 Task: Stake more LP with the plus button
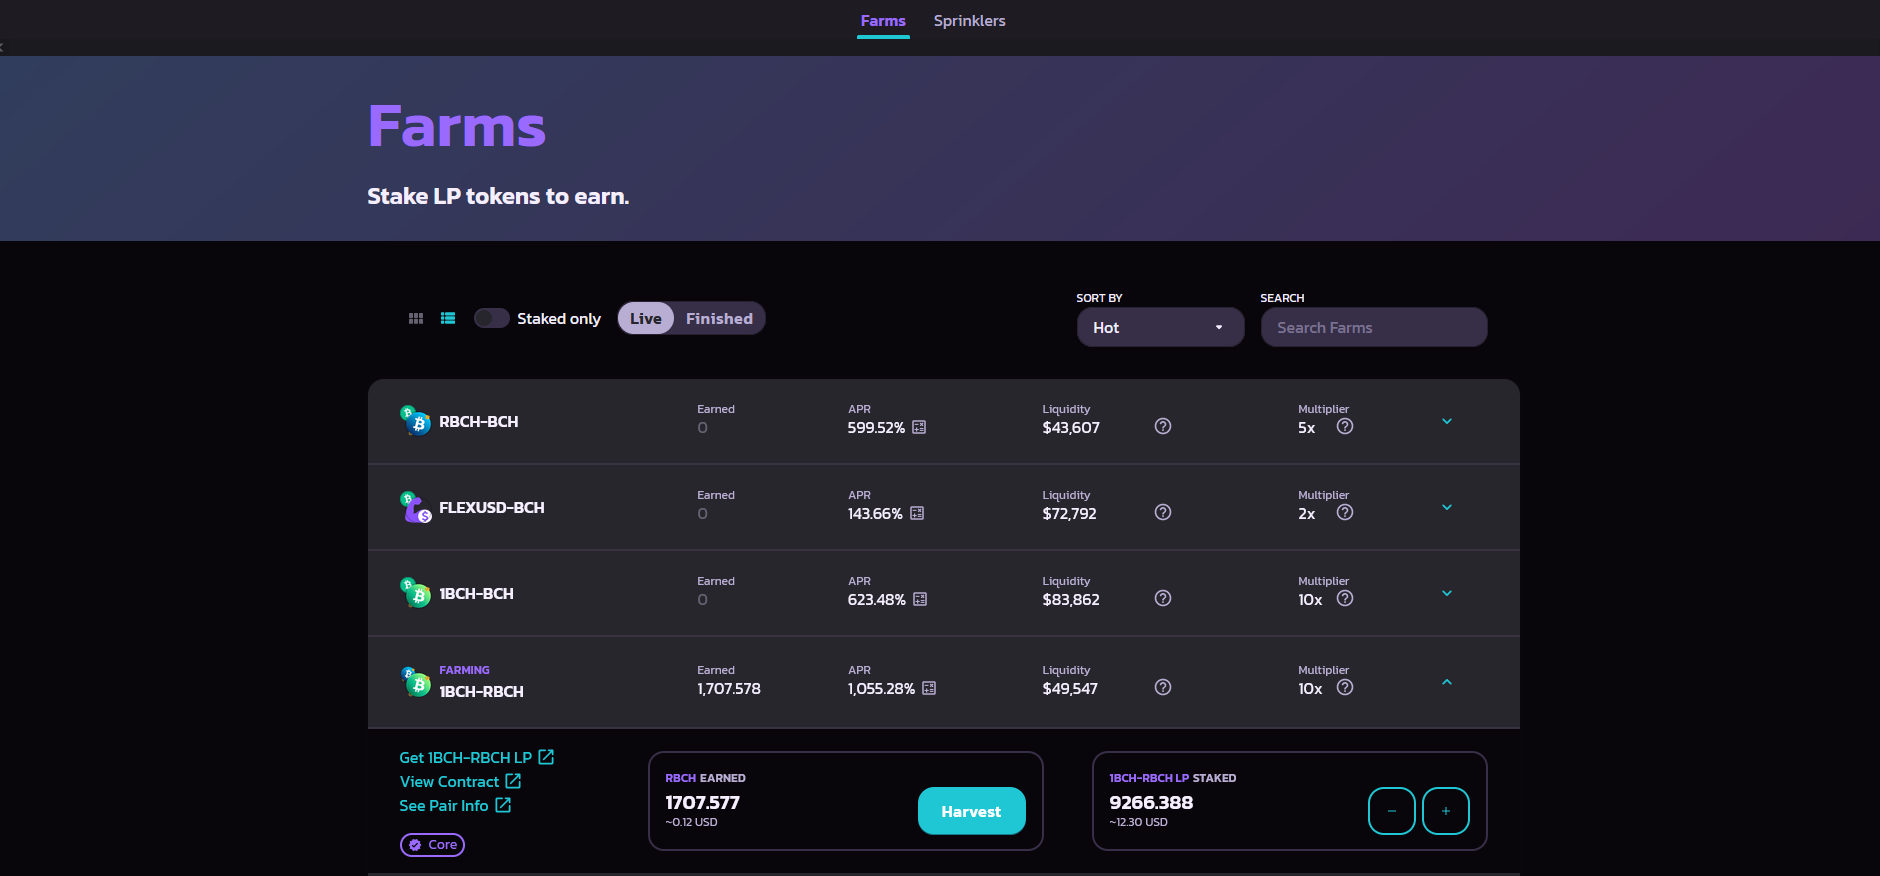1445,811
